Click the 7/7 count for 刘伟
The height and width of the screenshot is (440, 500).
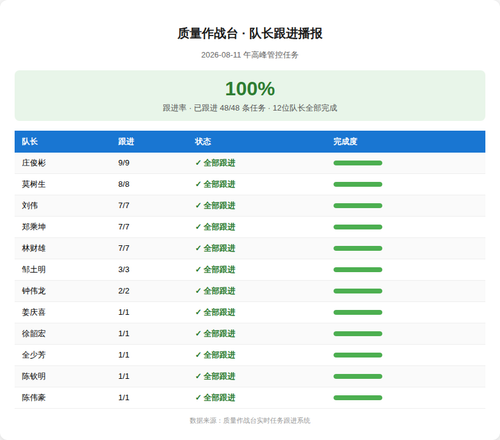pos(124,206)
